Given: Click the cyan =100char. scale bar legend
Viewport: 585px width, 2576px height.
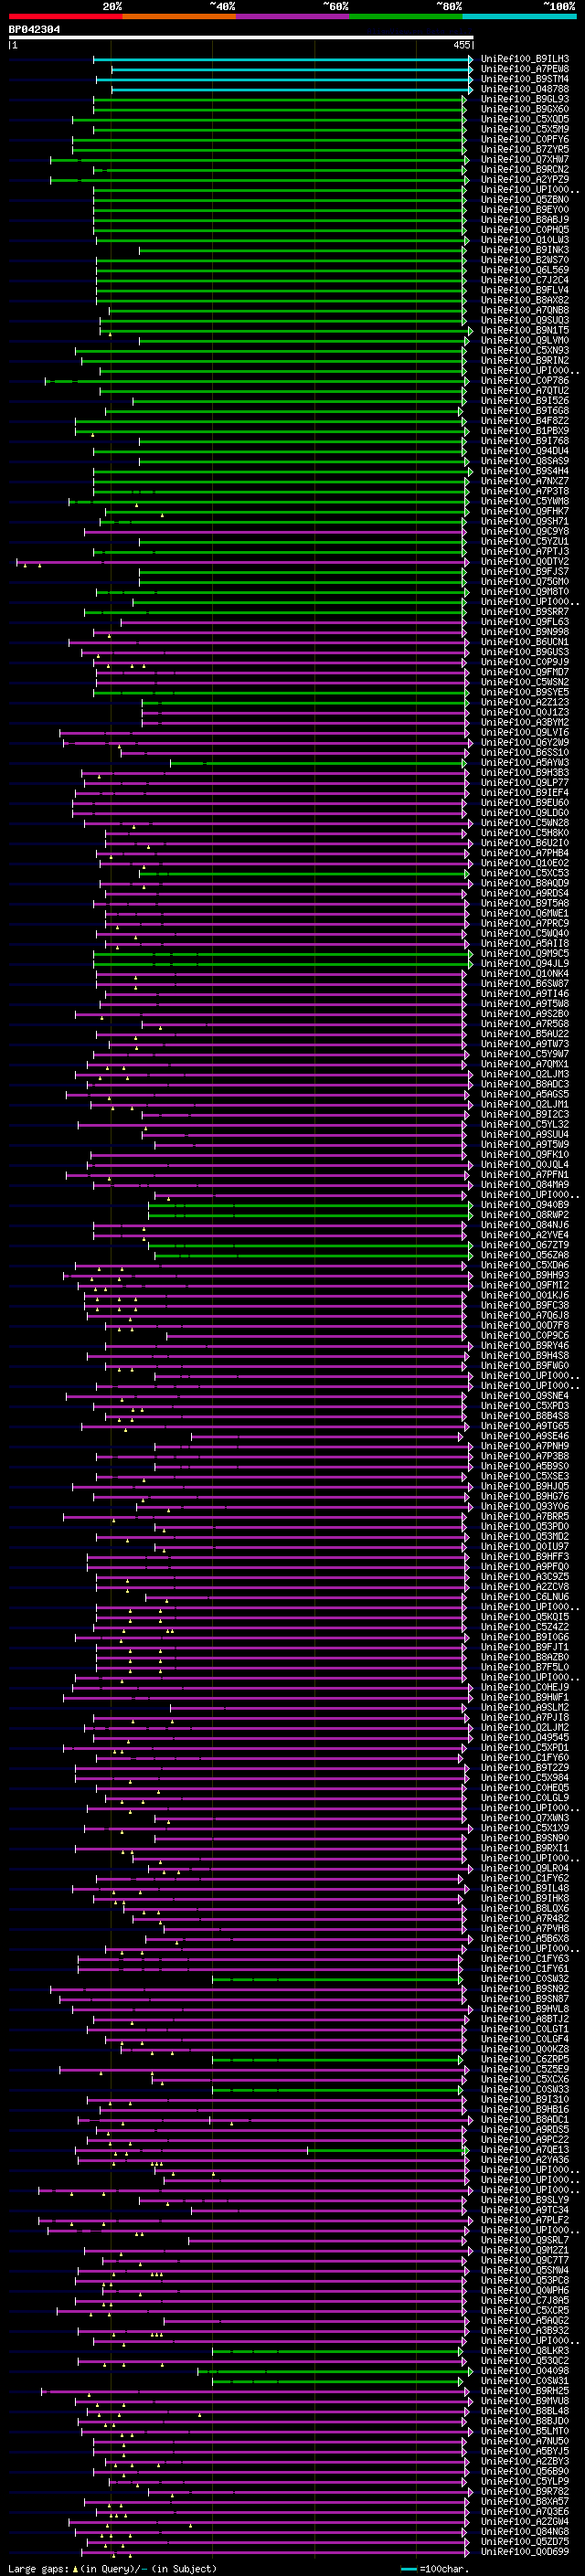Looking at the screenshot, I should pos(409,2568).
